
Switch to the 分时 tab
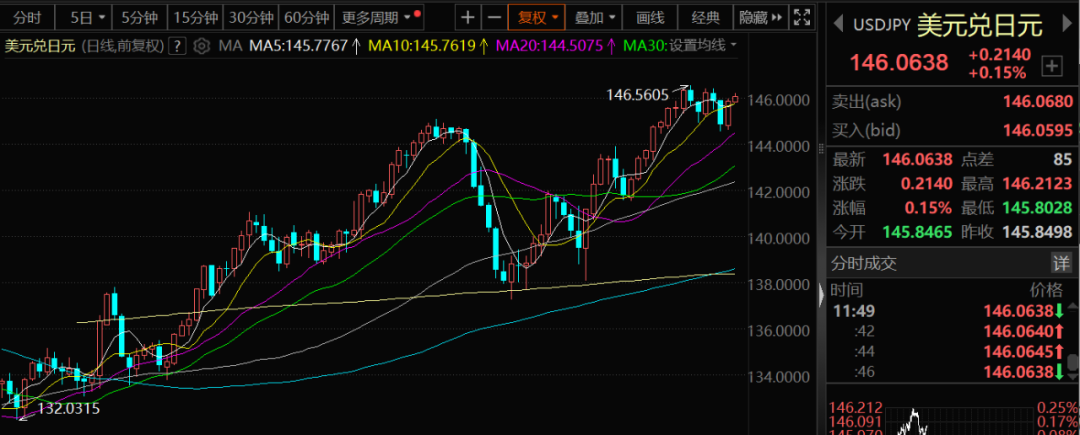25,17
